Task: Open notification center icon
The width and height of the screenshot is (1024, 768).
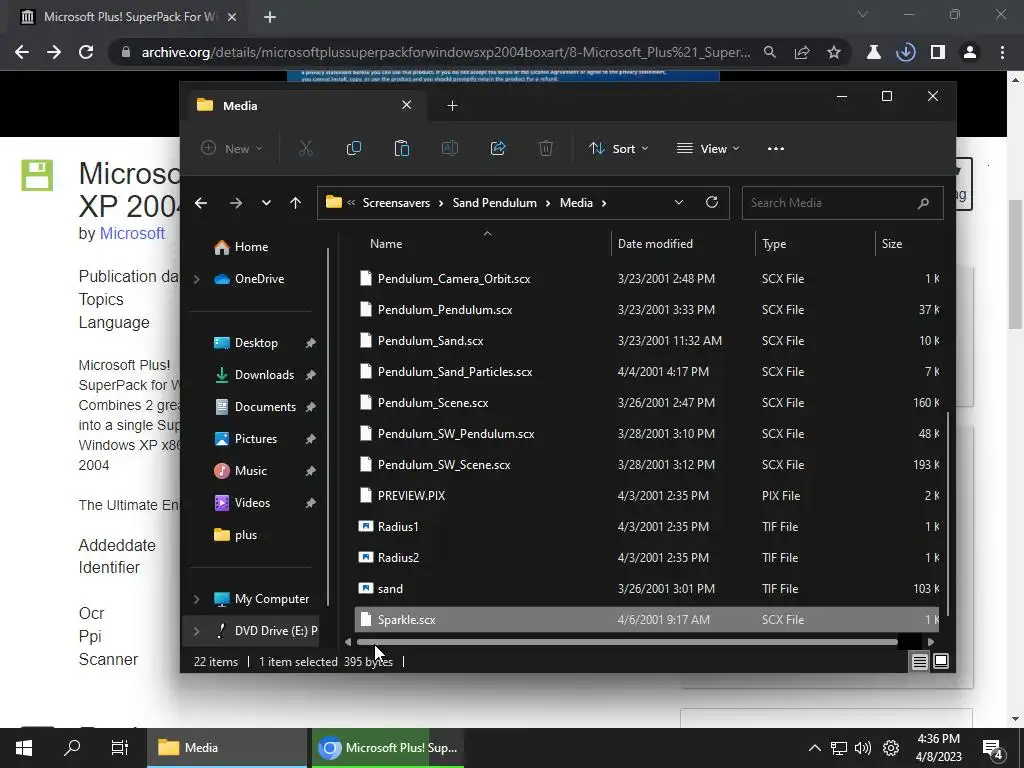Action: pyautogui.click(x=993, y=749)
